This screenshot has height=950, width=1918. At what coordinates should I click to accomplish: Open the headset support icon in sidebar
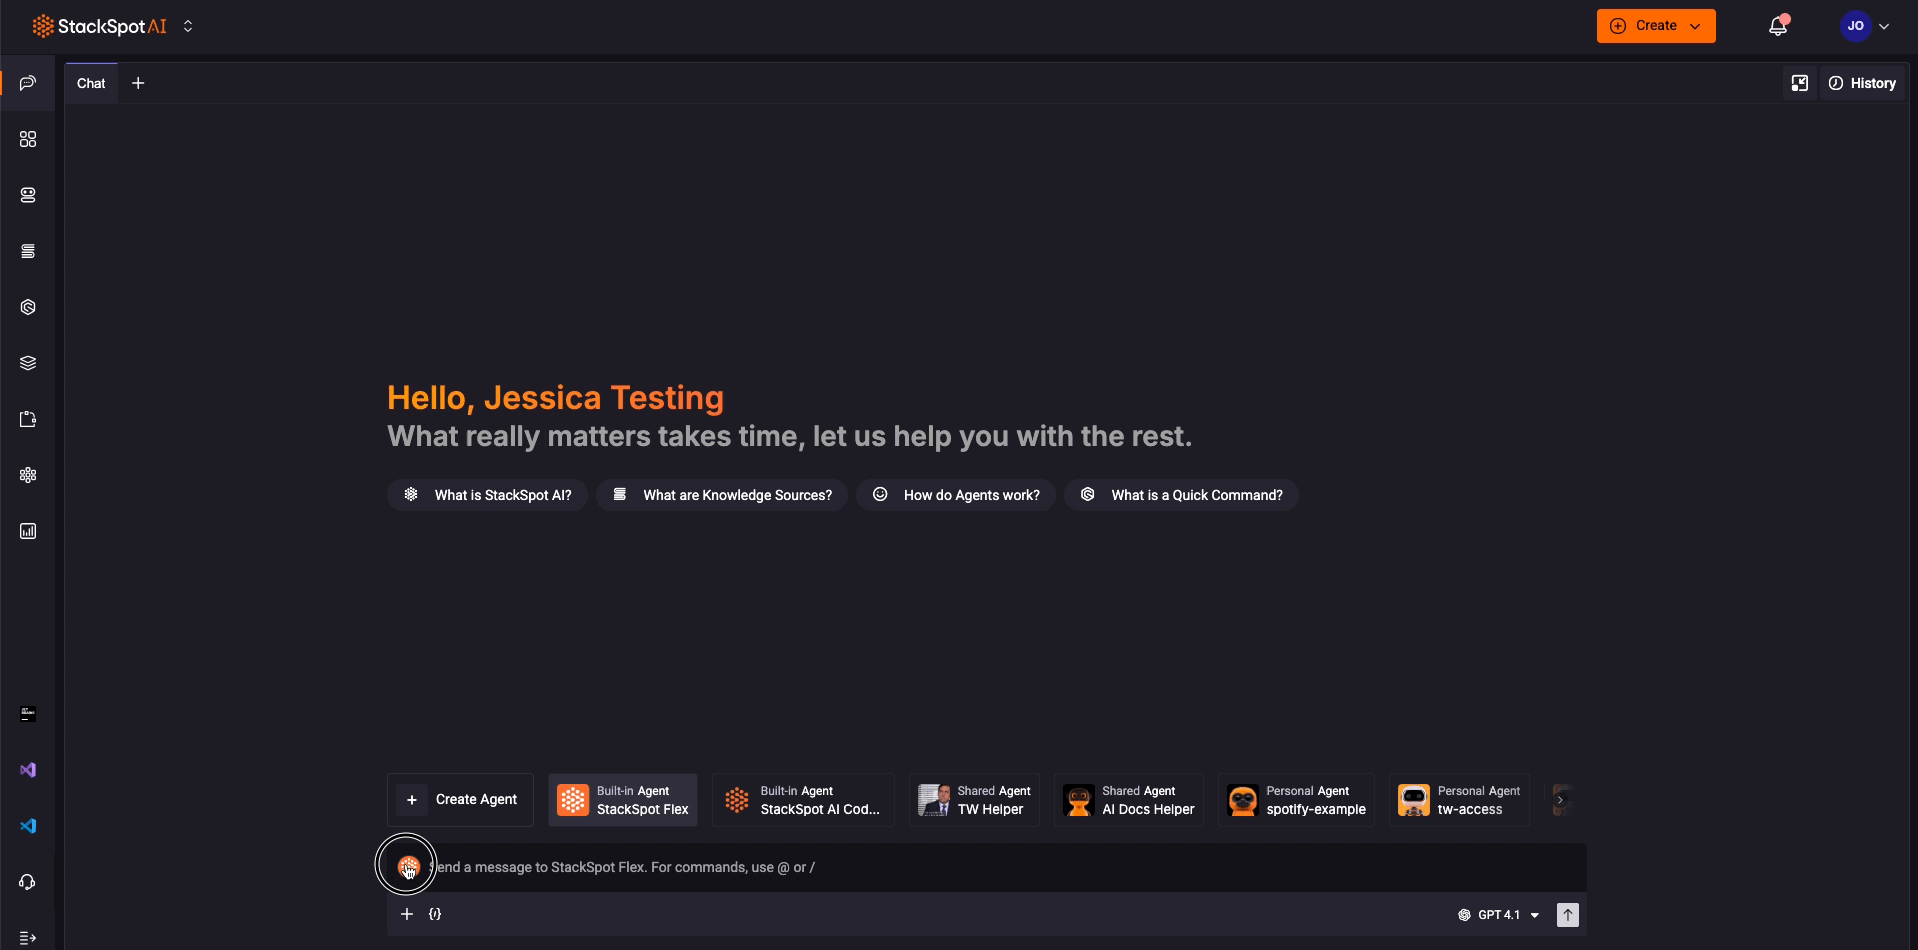[x=27, y=881]
